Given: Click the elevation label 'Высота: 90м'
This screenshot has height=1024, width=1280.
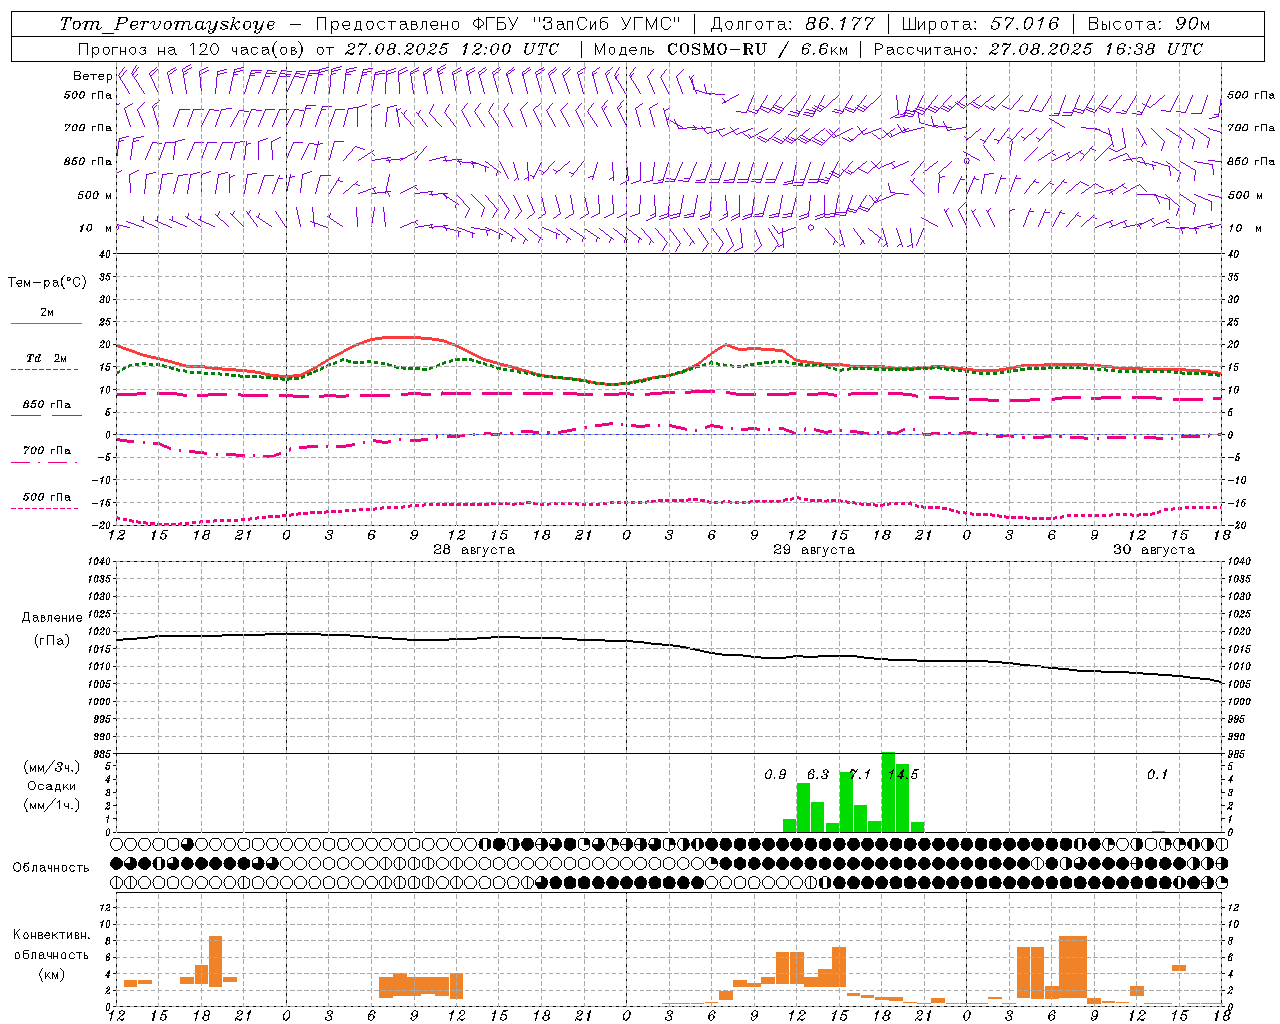Looking at the screenshot, I should tap(1149, 24).
